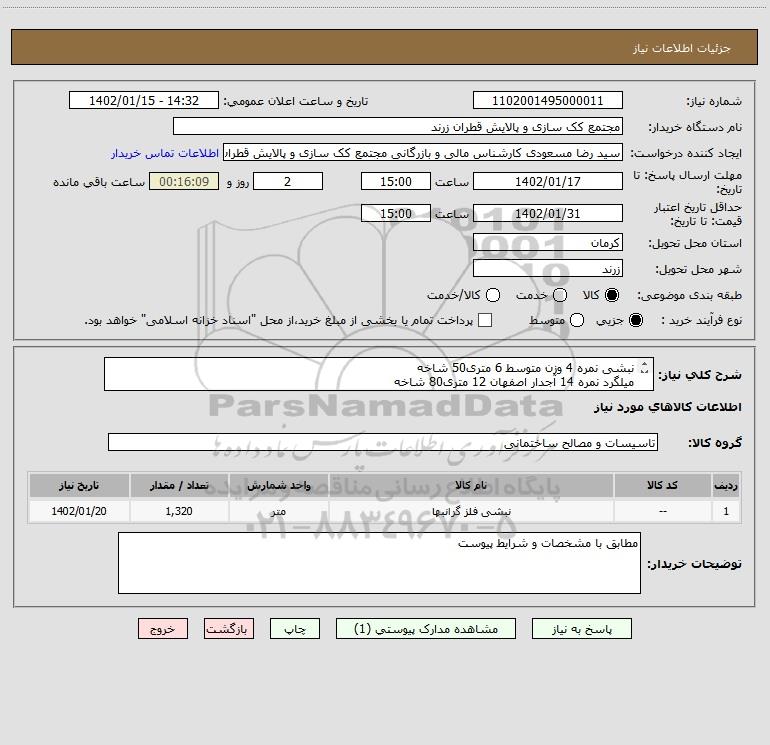Click the نام دستگاه خریدار field

click(398, 126)
